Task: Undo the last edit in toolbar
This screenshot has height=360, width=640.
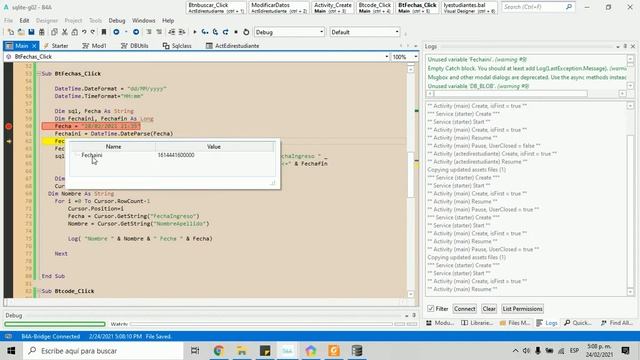Action: (x=84, y=32)
